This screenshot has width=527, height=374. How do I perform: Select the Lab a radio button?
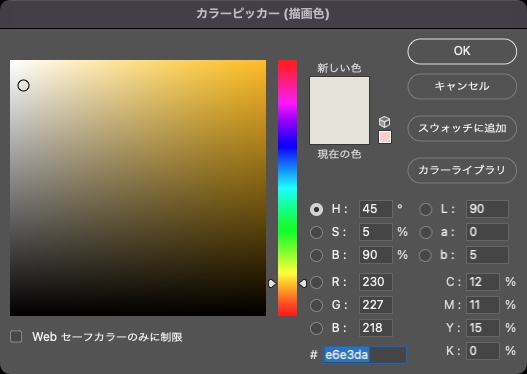click(425, 232)
